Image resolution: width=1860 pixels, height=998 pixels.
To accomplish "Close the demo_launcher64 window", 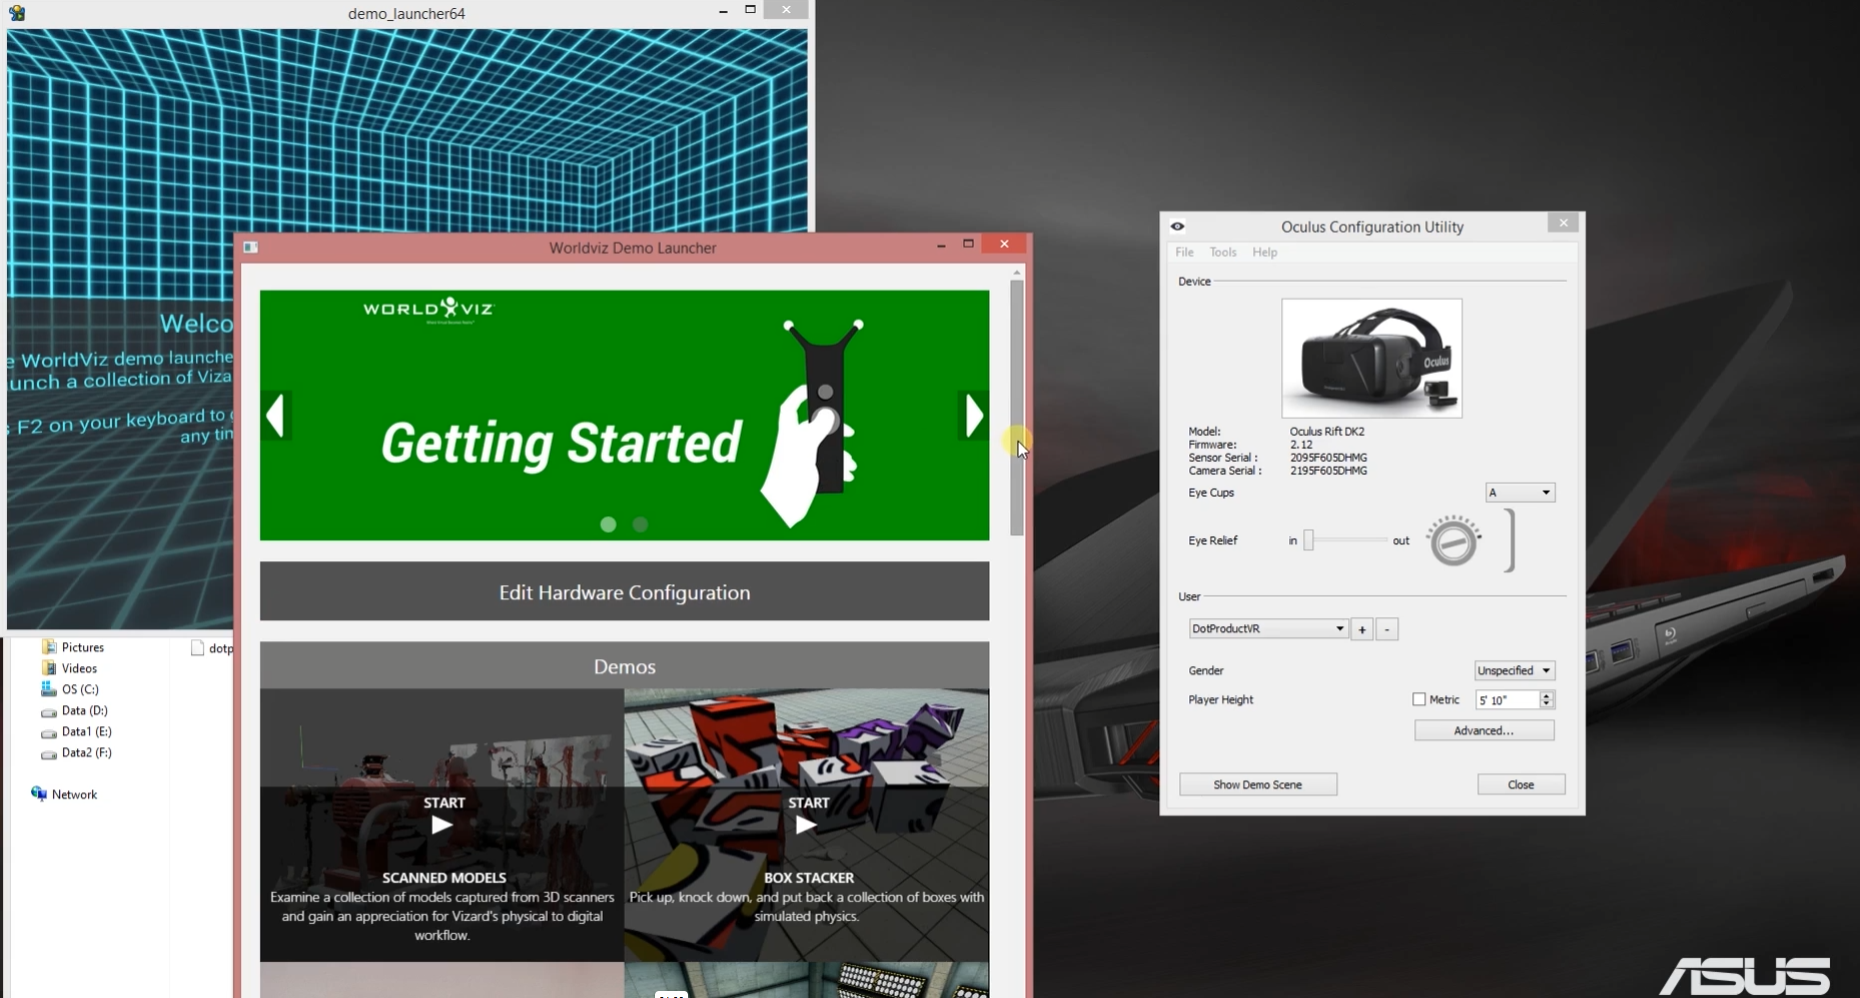I will pos(786,9).
